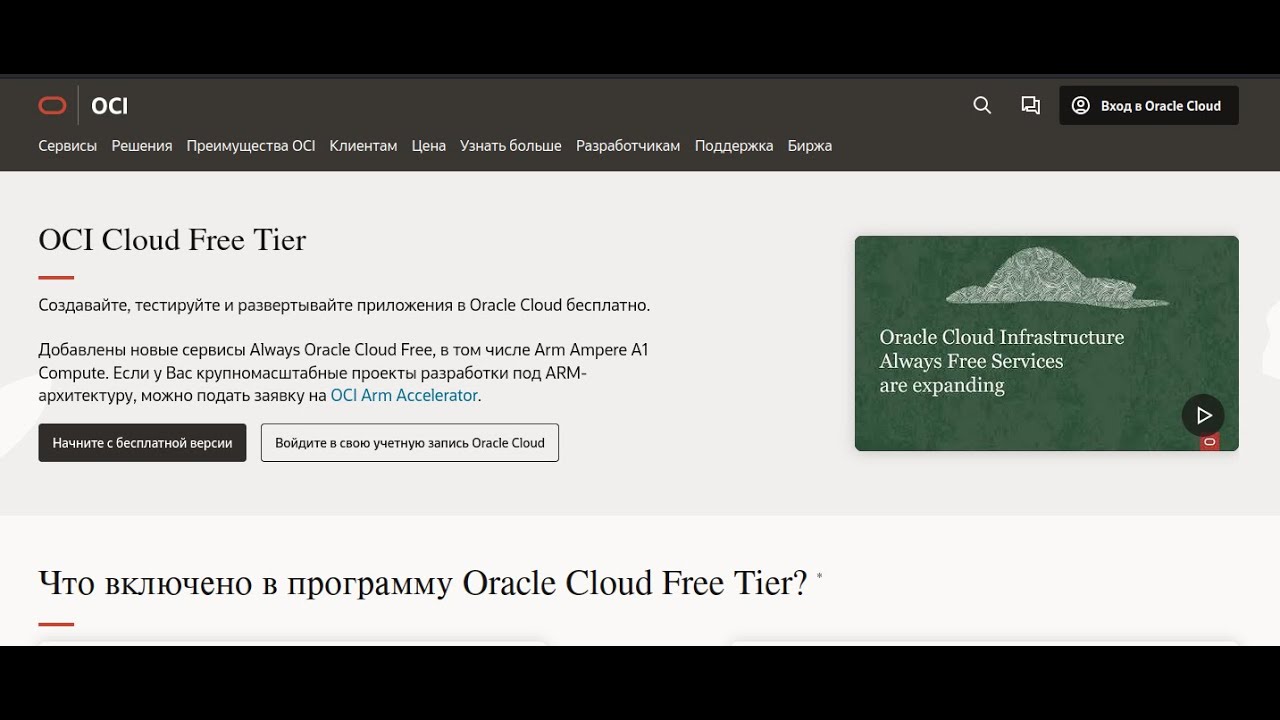
Task: Click the Вход в Oracle Cloud button
Action: tap(1149, 105)
